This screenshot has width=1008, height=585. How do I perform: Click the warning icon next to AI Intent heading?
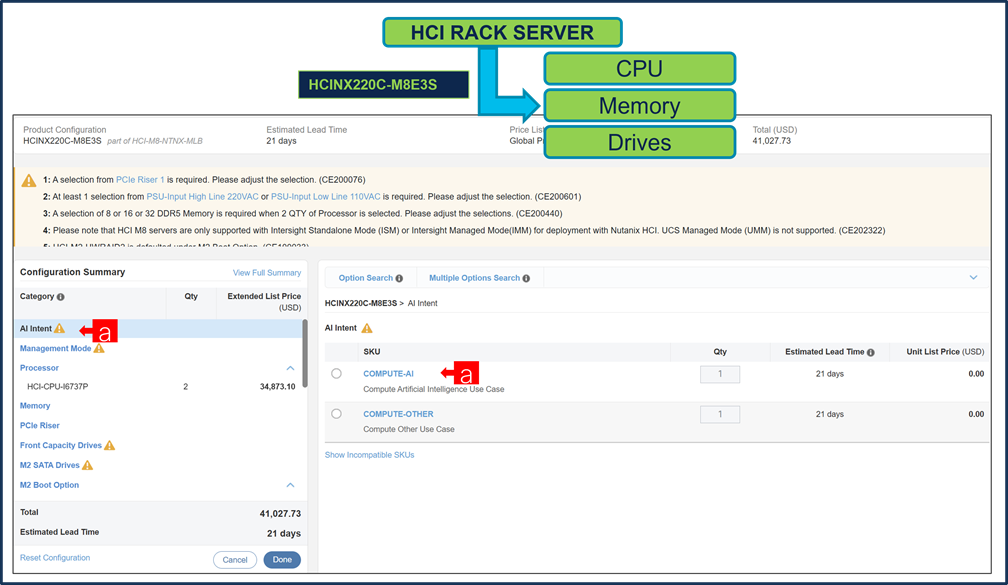[367, 328]
